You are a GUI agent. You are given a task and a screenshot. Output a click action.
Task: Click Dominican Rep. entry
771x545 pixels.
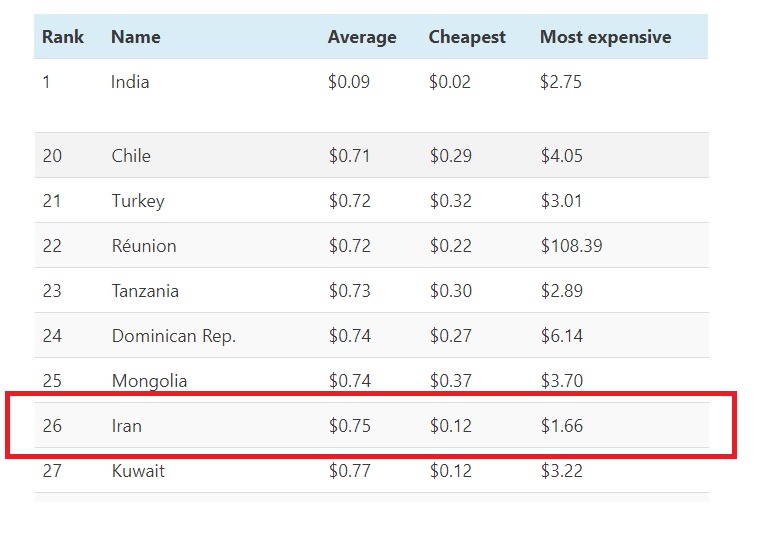pyautogui.click(x=173, y=336)
